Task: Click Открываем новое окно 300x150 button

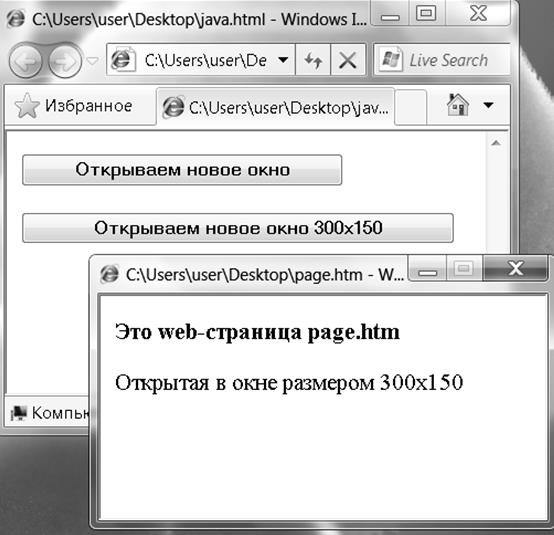Action: coord(238,228)
